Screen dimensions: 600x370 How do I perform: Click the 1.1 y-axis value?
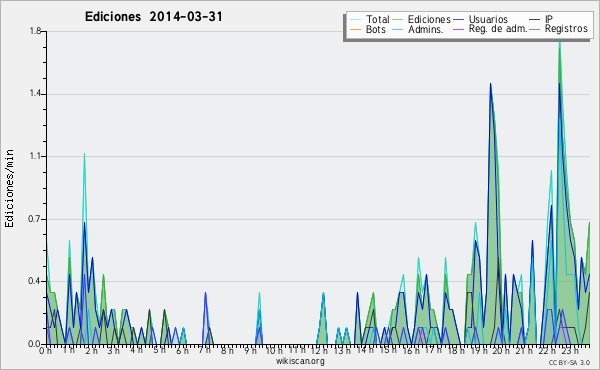[x=35, y=156]
